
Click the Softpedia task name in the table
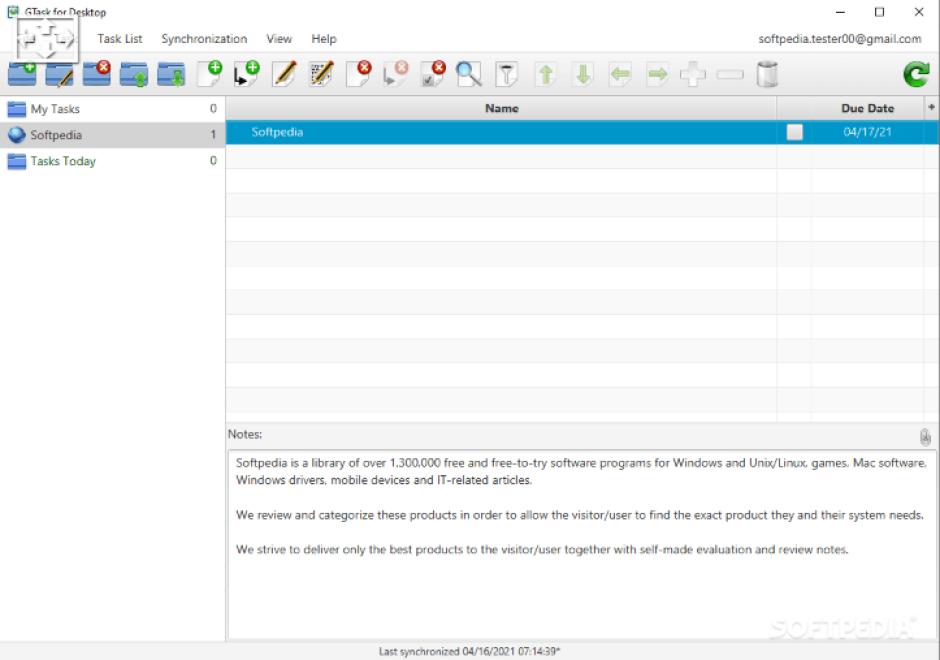(278, 132)
